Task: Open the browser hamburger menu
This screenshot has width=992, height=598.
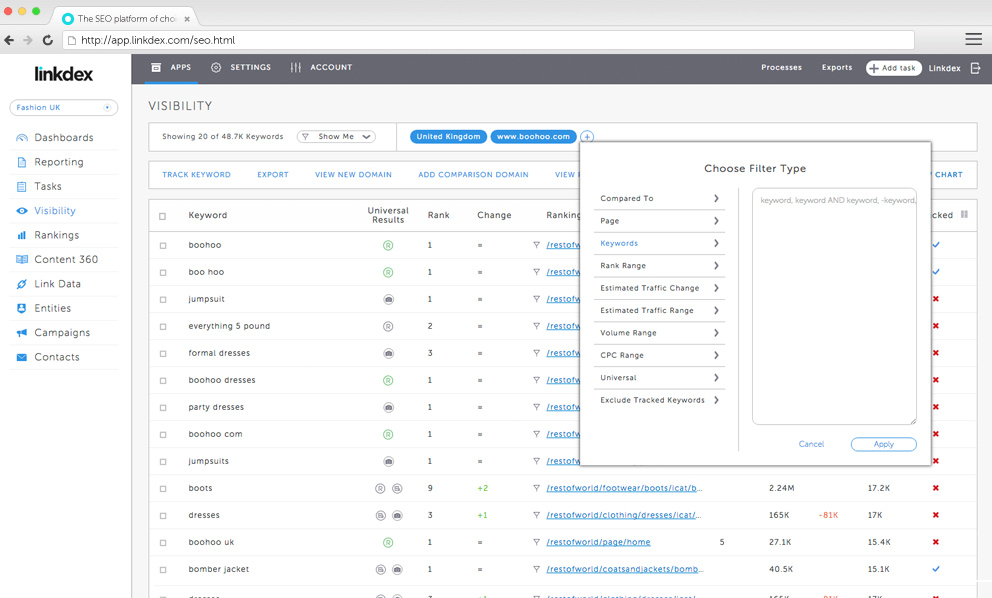Action: pos(974,39)
